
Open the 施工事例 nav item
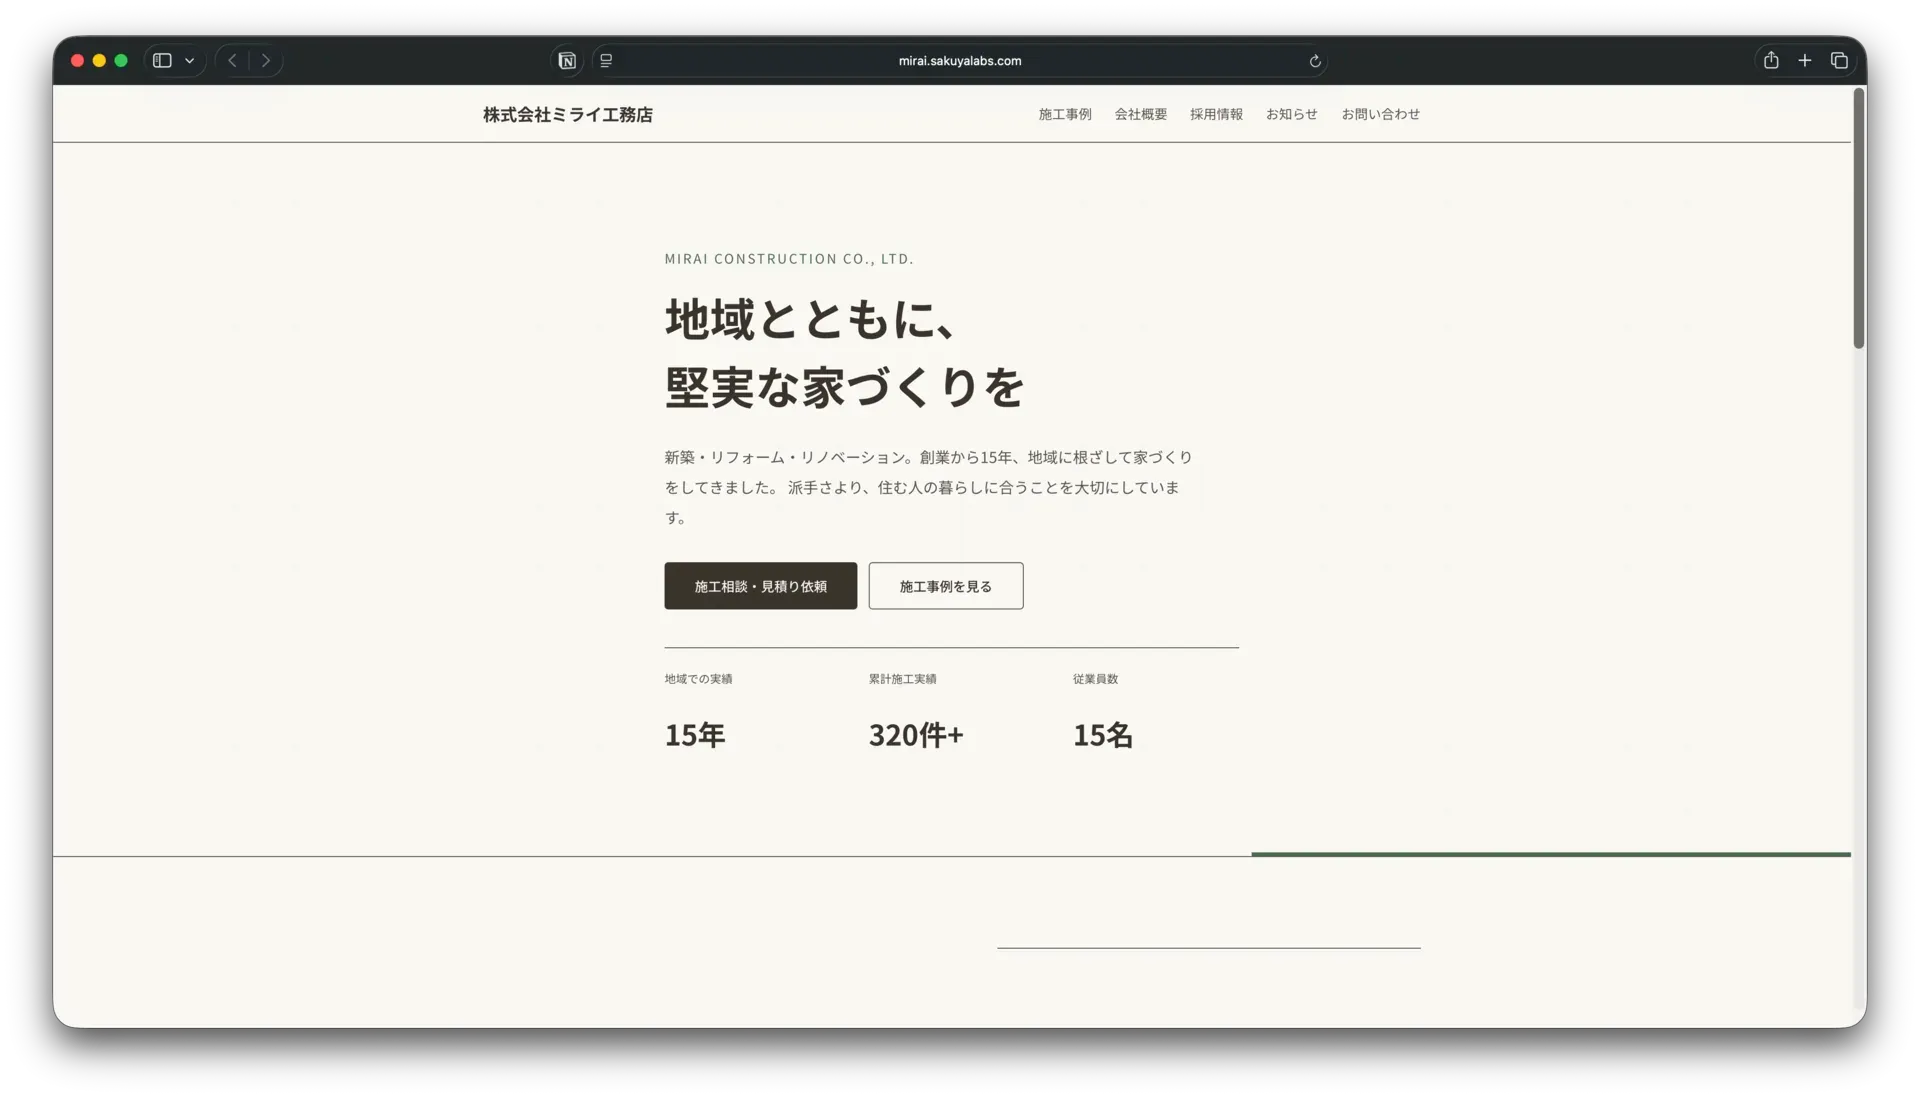pos(1065,114)
